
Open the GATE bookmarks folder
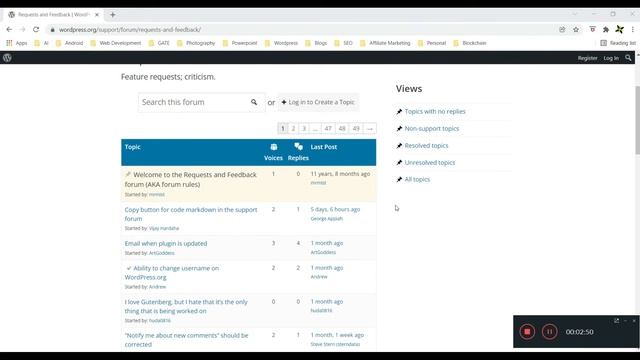159,43
